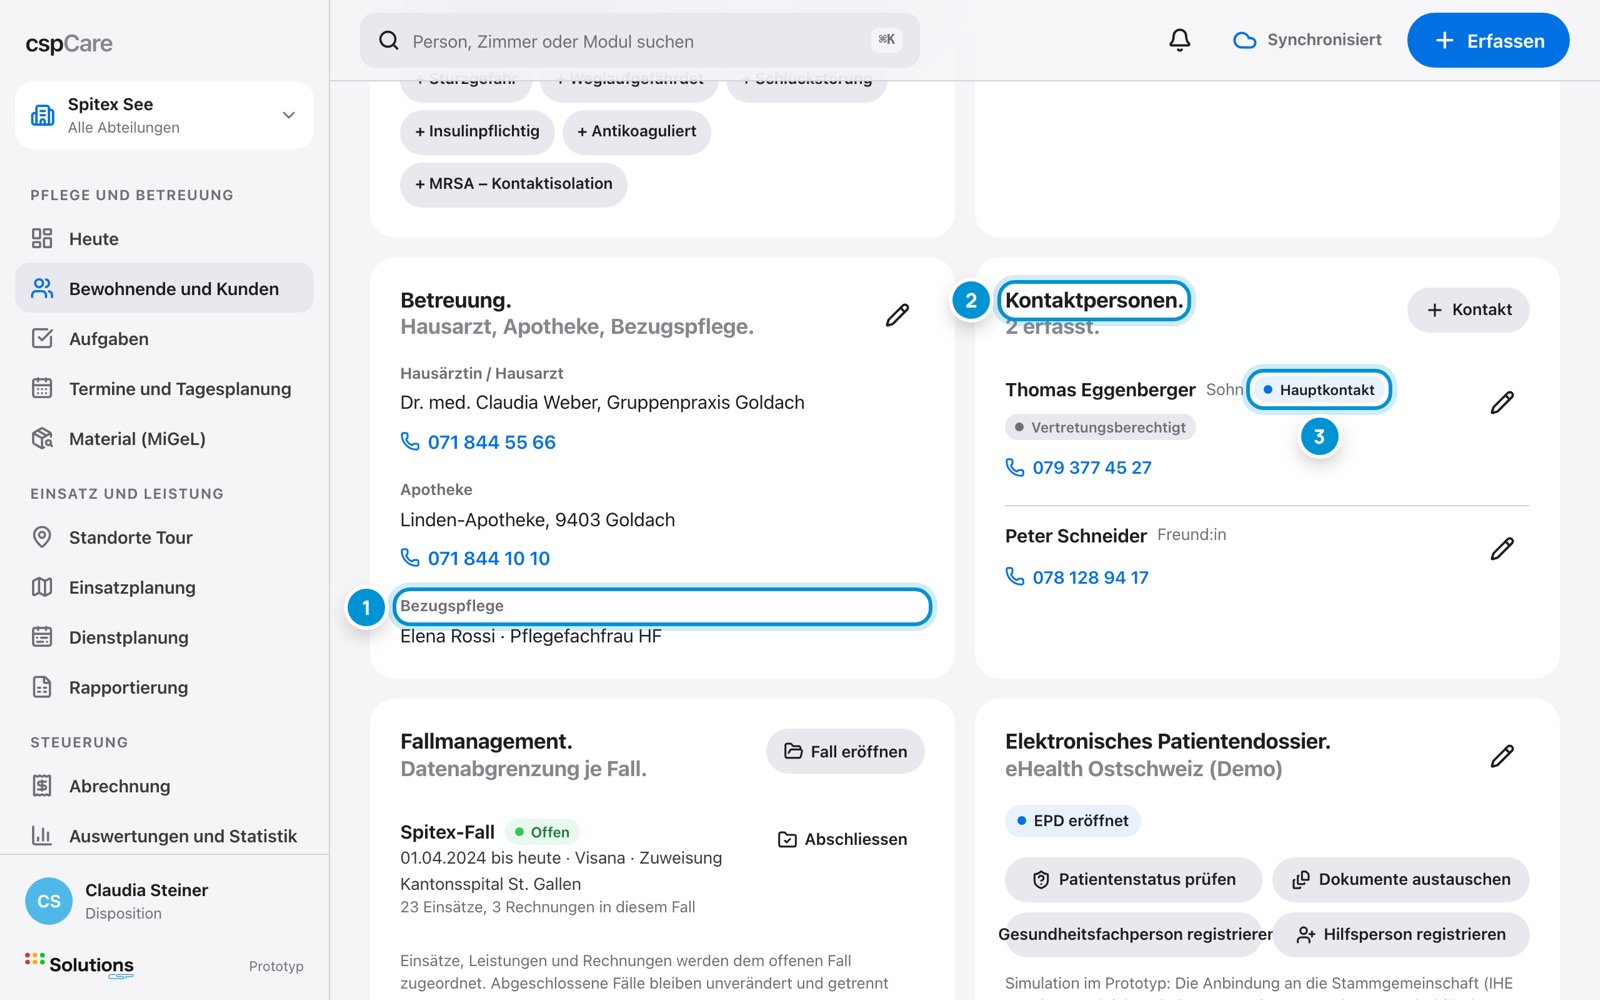Click Gesundheitsfachperson registrieren
This screenshot has height=1000, width=1600.
[1135, 935]
